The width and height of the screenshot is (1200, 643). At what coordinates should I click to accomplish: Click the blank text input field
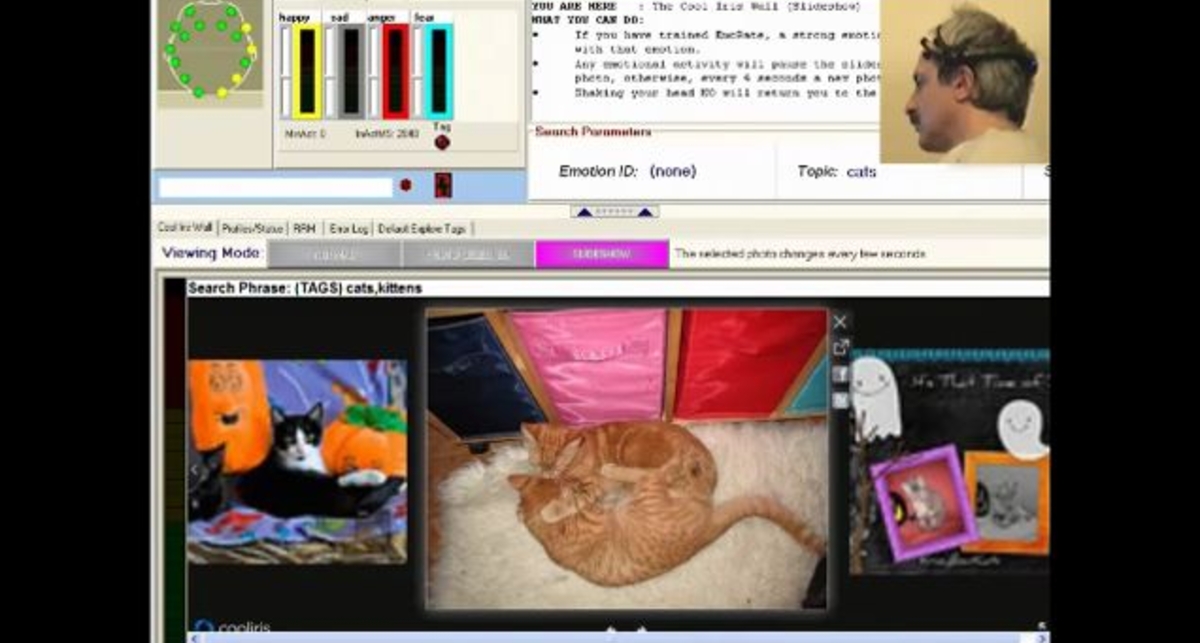coord(275,187)
